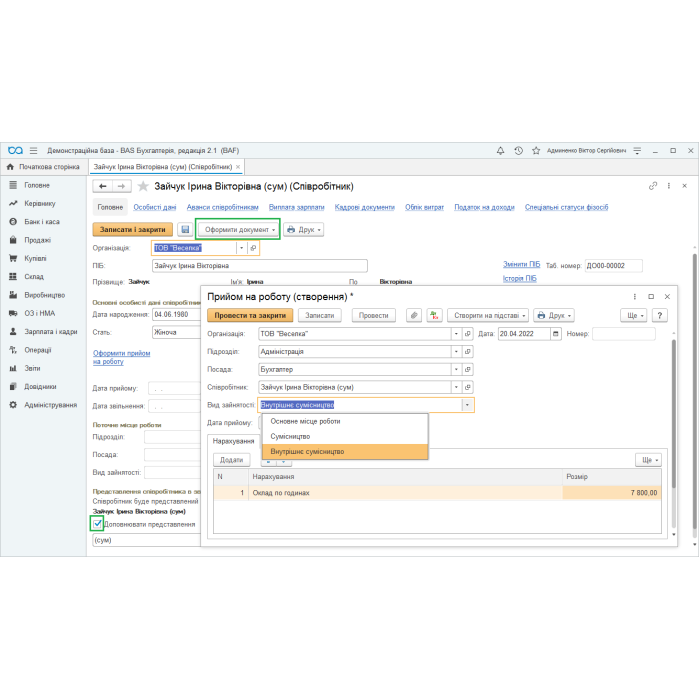
Task: Copy link icon in employee form header
Action: (653, 186)
